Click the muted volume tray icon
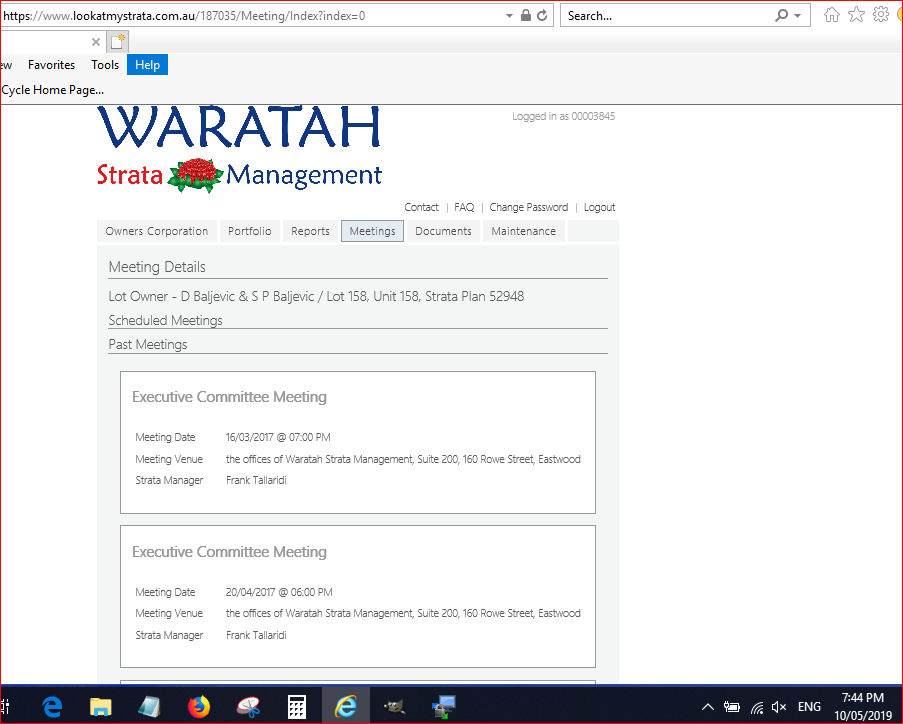Viewport: 903px width, 724px height. (x=779, y=707)
